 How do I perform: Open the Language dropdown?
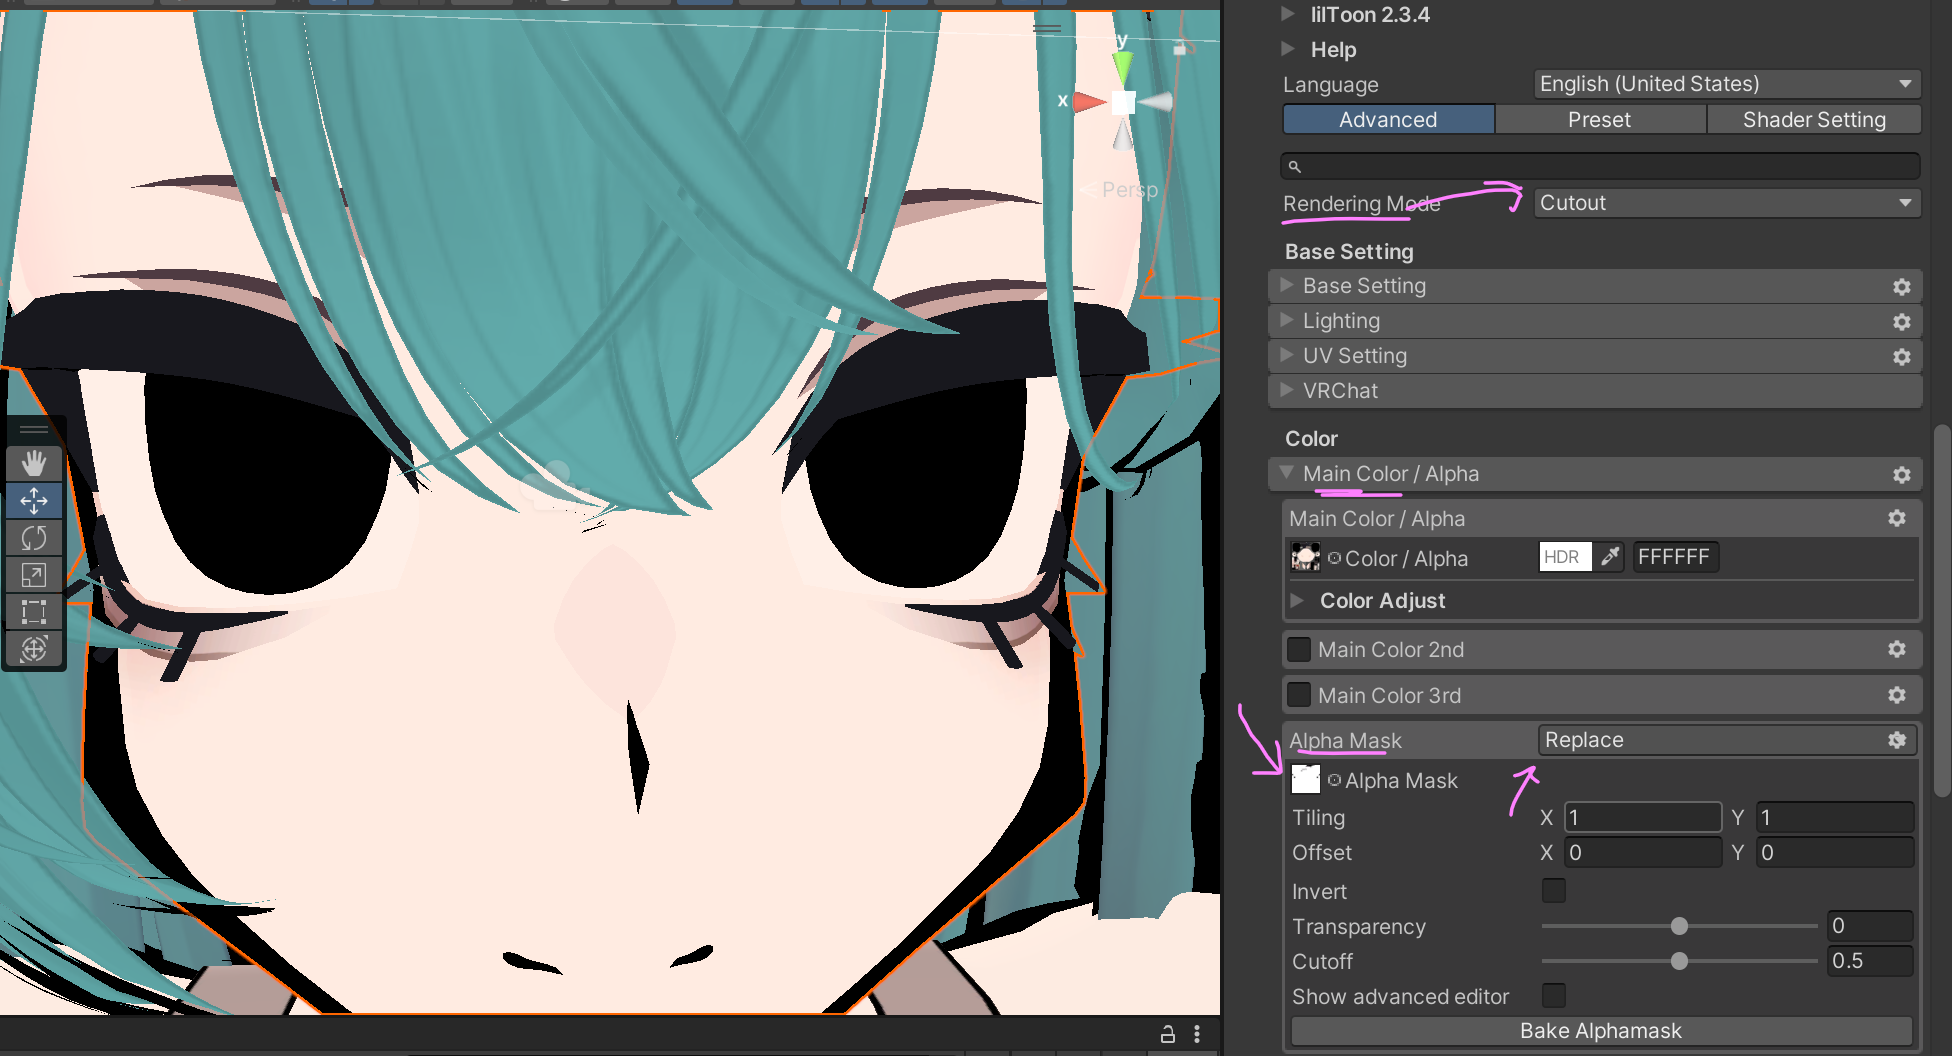pos(1727,84)
